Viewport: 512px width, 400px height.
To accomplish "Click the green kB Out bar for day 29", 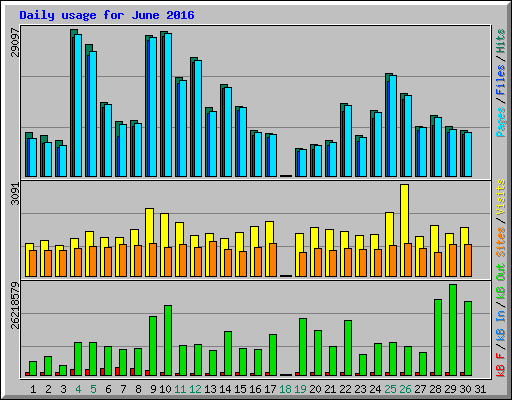I will pyautogui.click(x=453, y=330).
